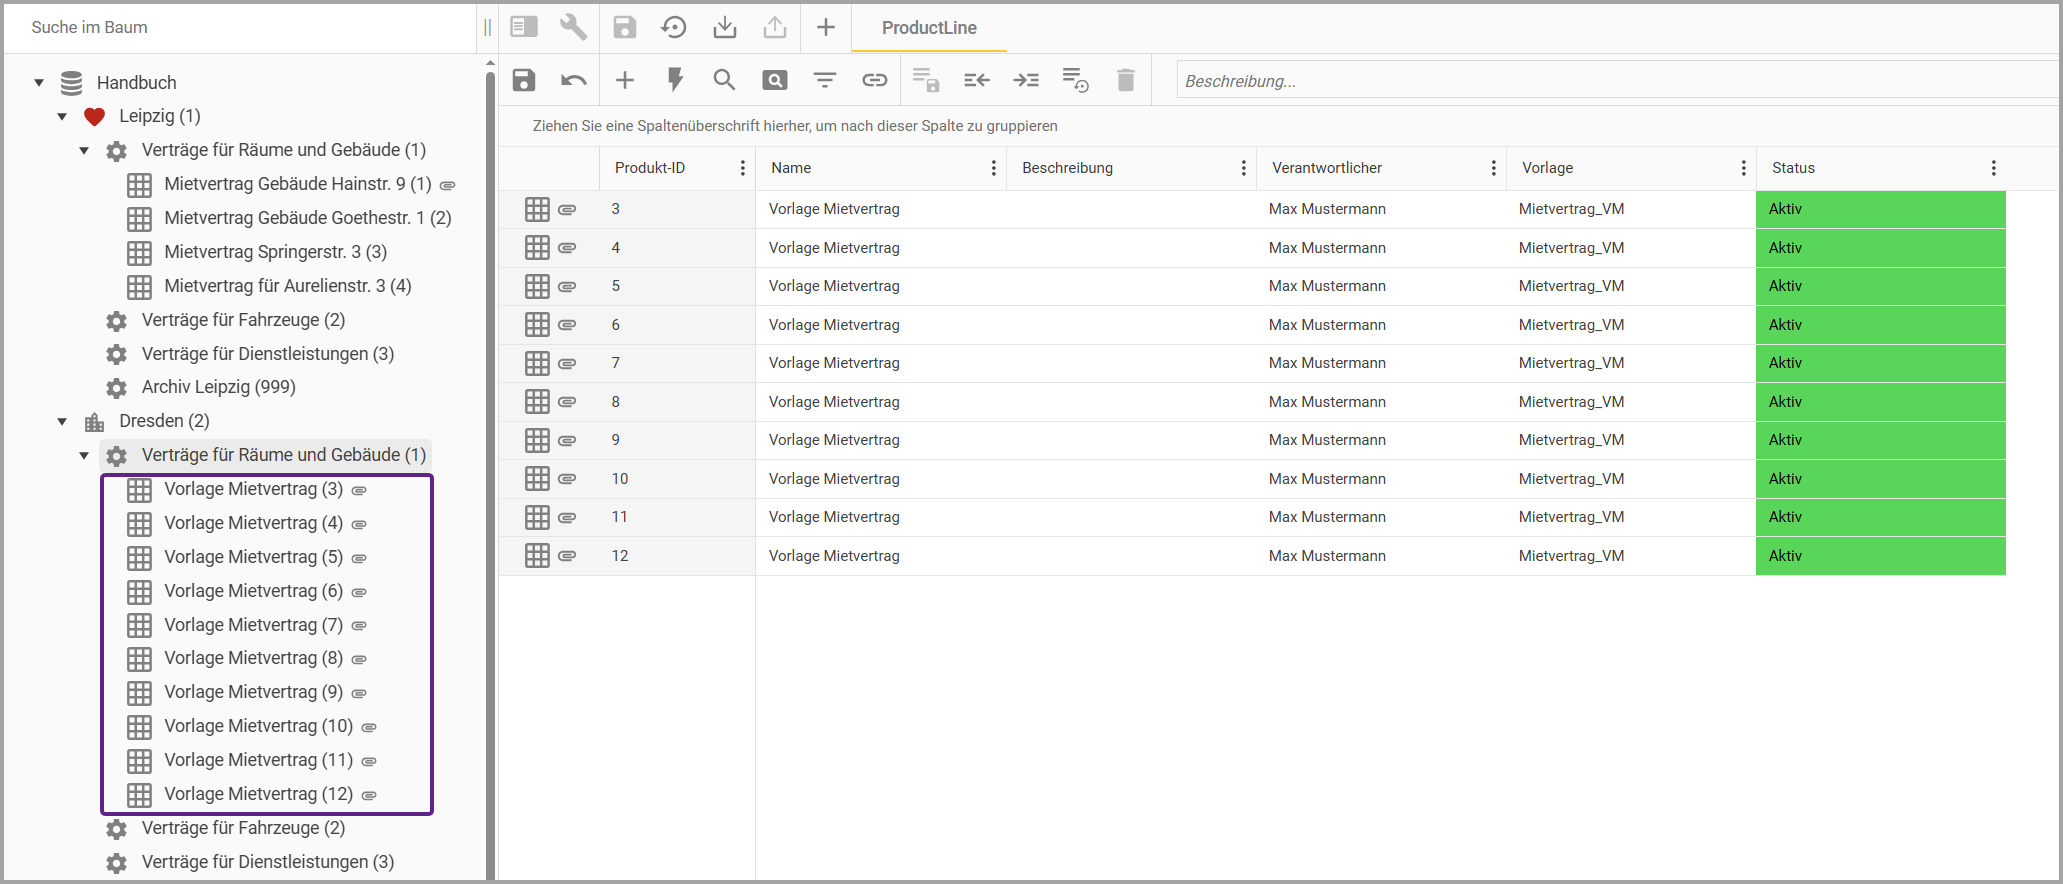The image size is (2063, 884).
Task: Click the magnifier search icon in toolbar
Action: point(724,80)
